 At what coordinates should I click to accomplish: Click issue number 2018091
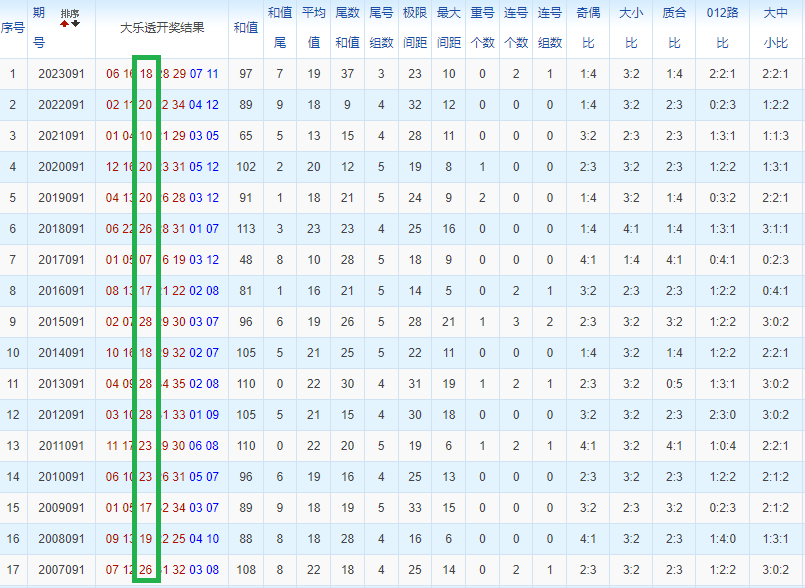pyautogui.click(x=61, y=229)
